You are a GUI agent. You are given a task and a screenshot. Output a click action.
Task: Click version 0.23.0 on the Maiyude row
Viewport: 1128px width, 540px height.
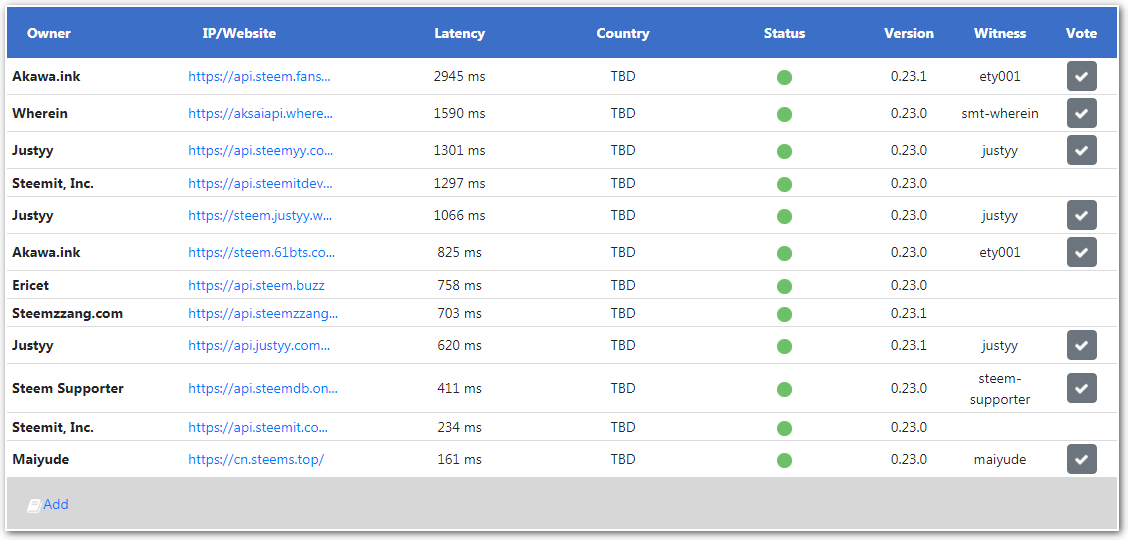[909, 459]
